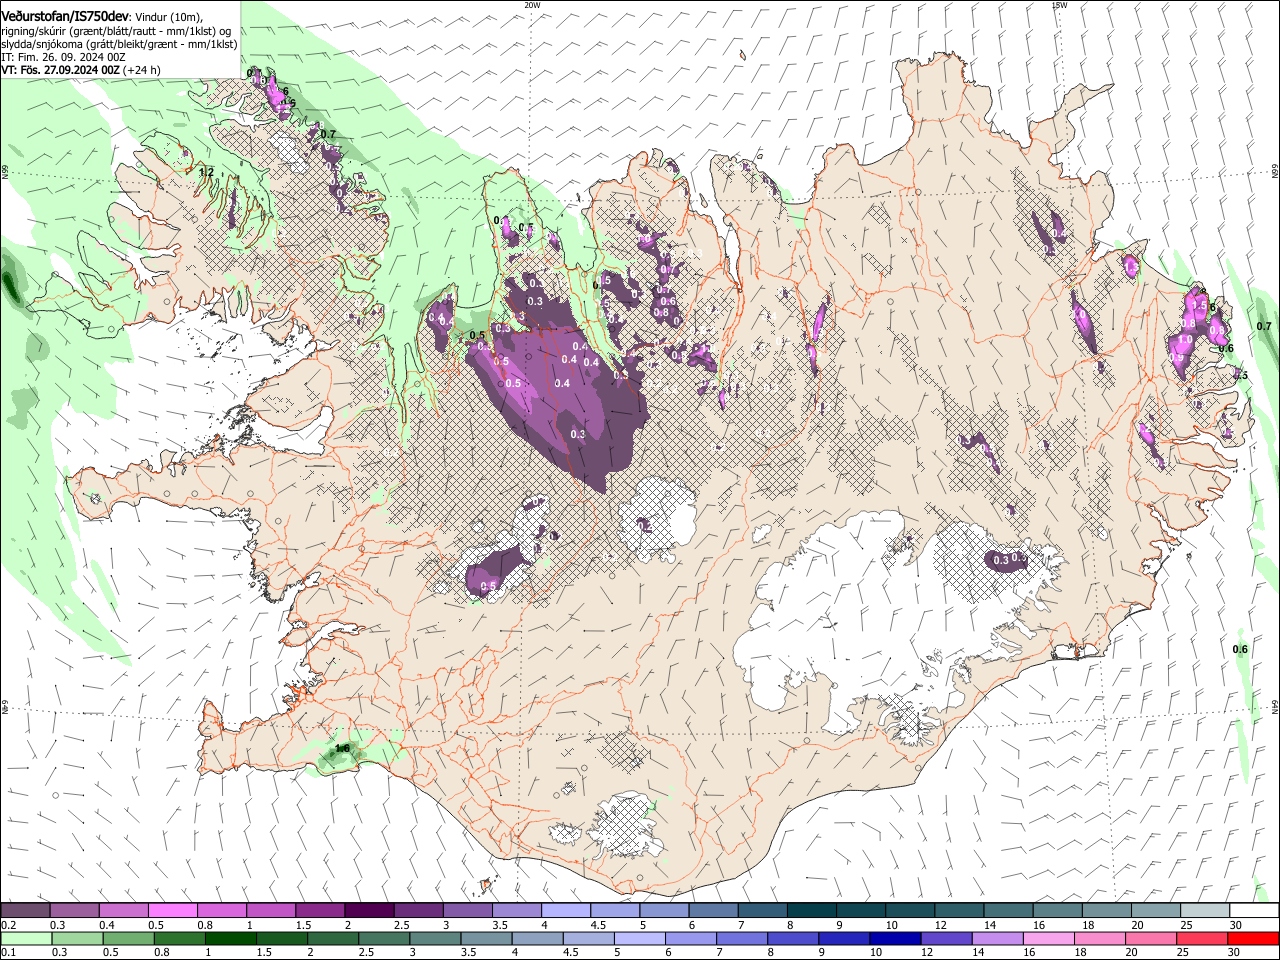The image size is (1280, 960).
Task: Click the 0.1 label under the bottom legend
Action: (x=8, y=952)
